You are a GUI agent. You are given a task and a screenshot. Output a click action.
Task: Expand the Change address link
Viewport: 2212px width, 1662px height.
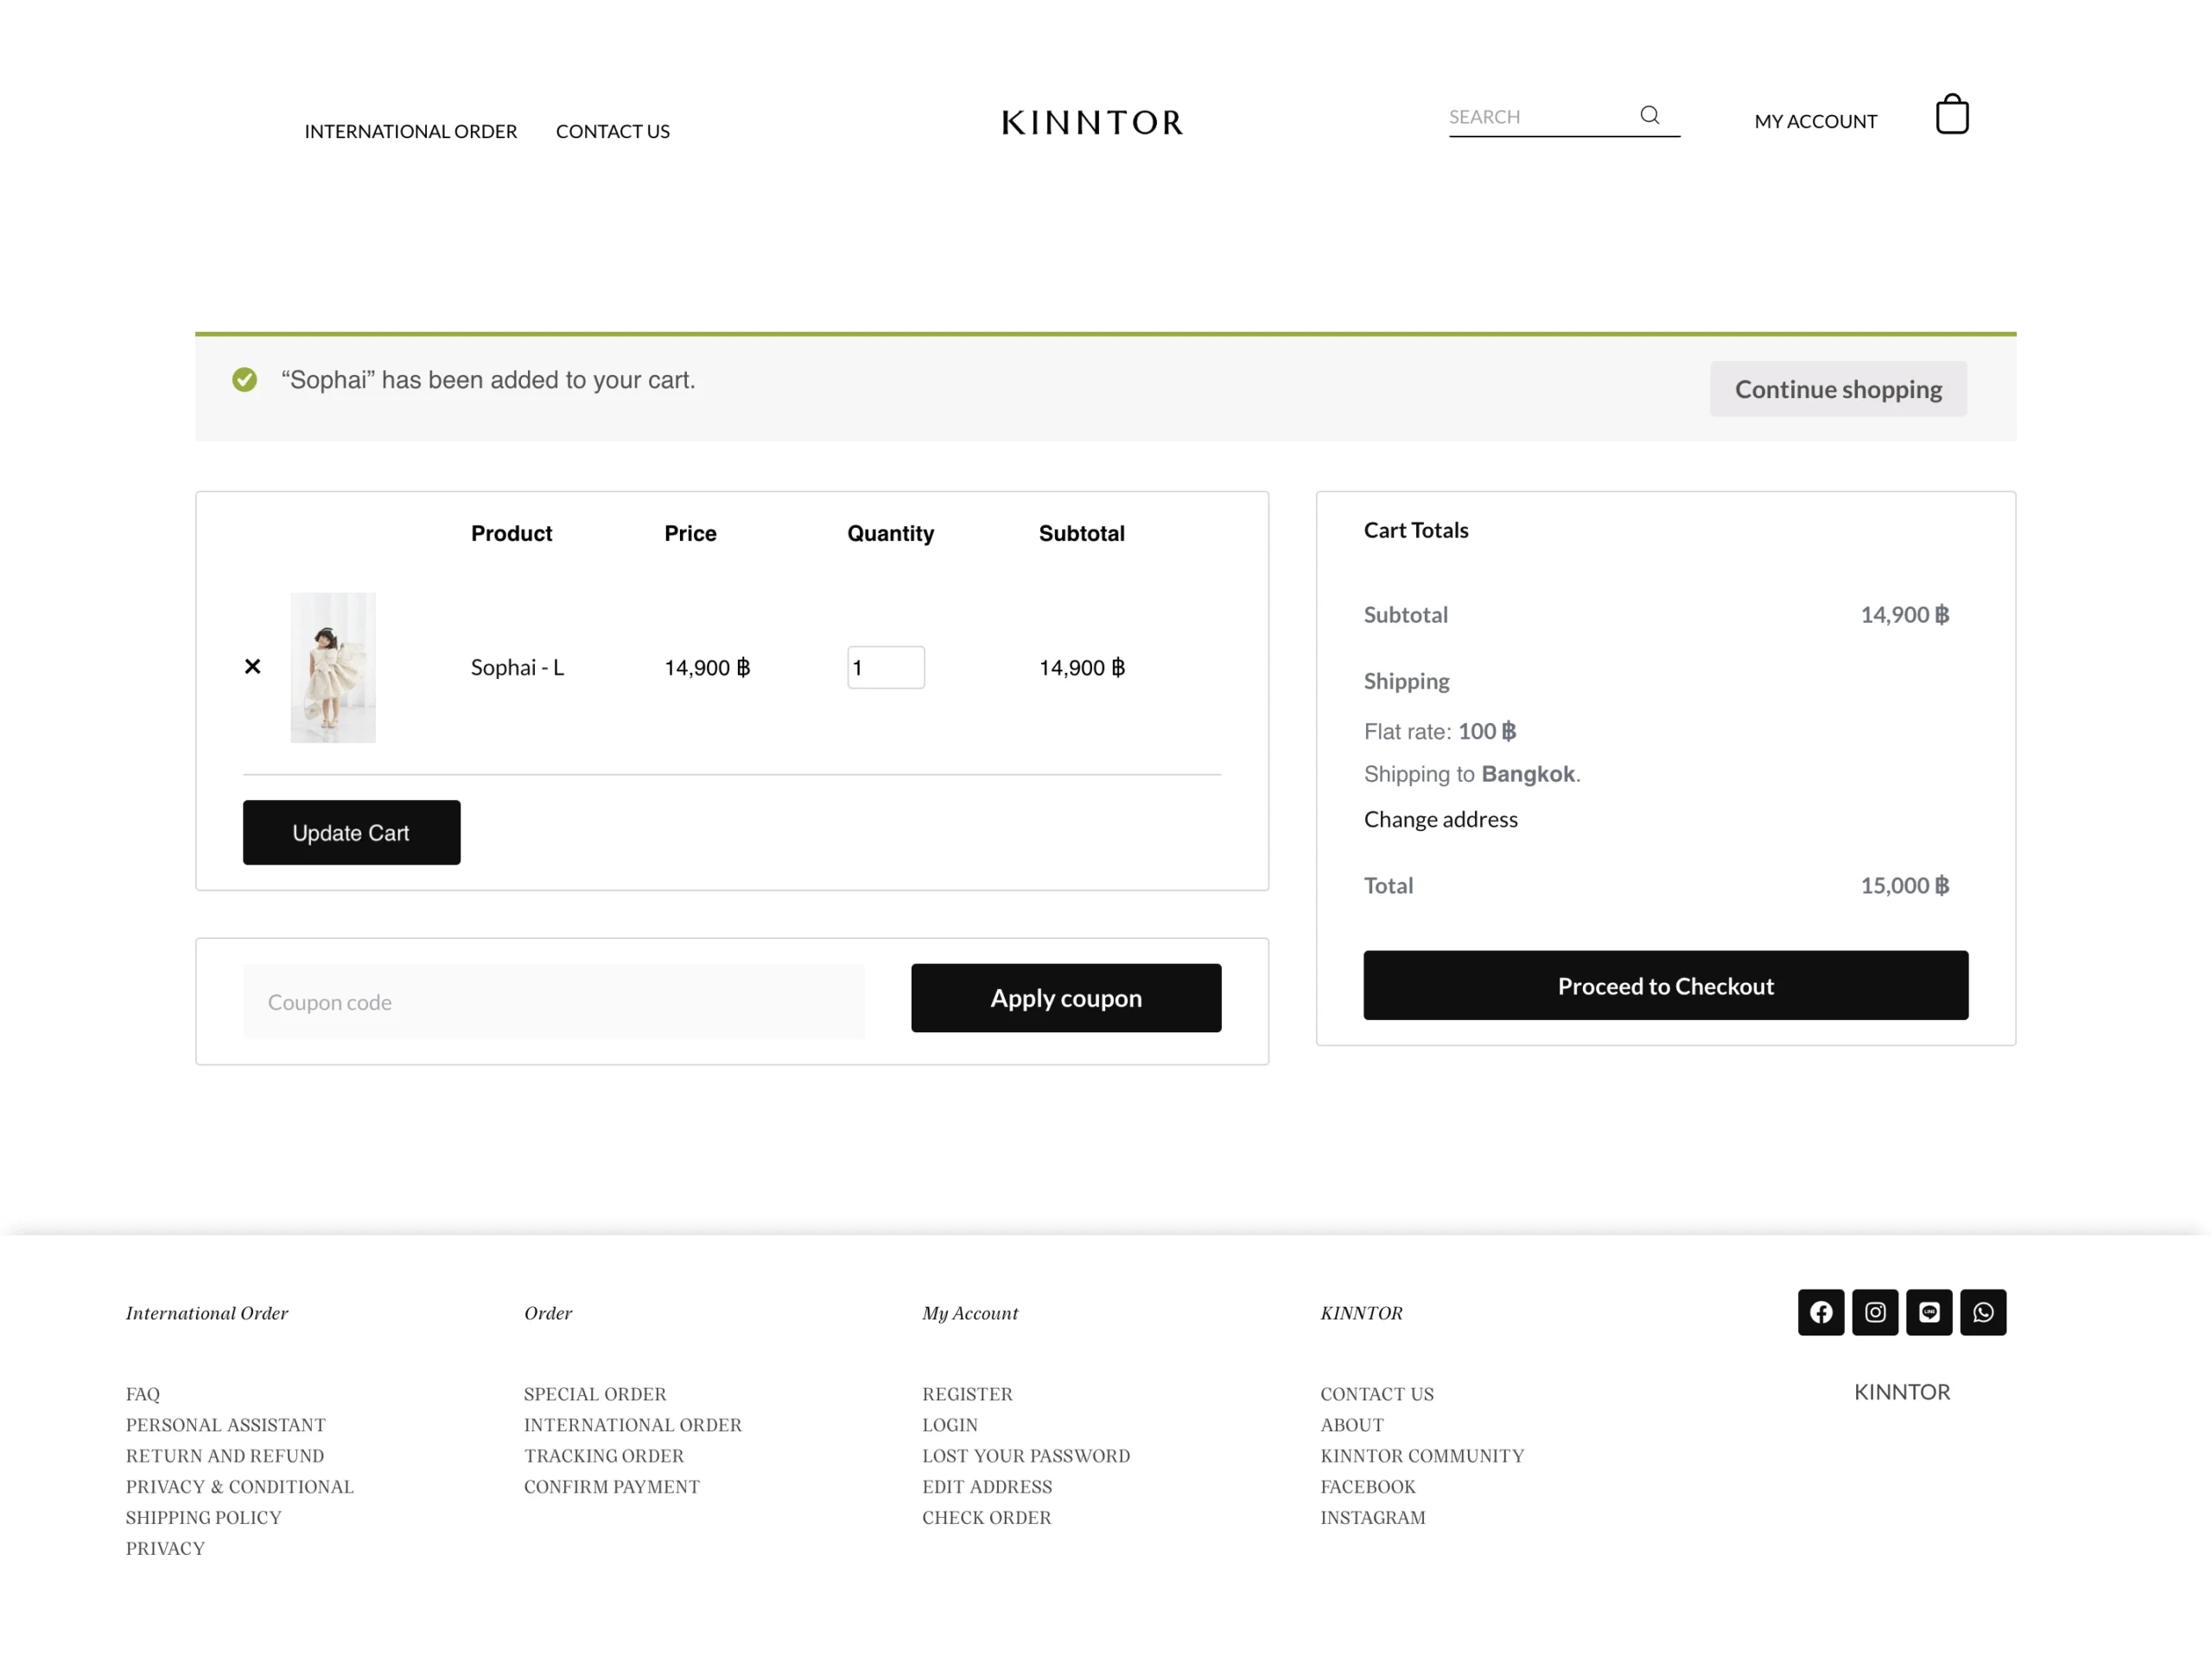pos(1440,819)
